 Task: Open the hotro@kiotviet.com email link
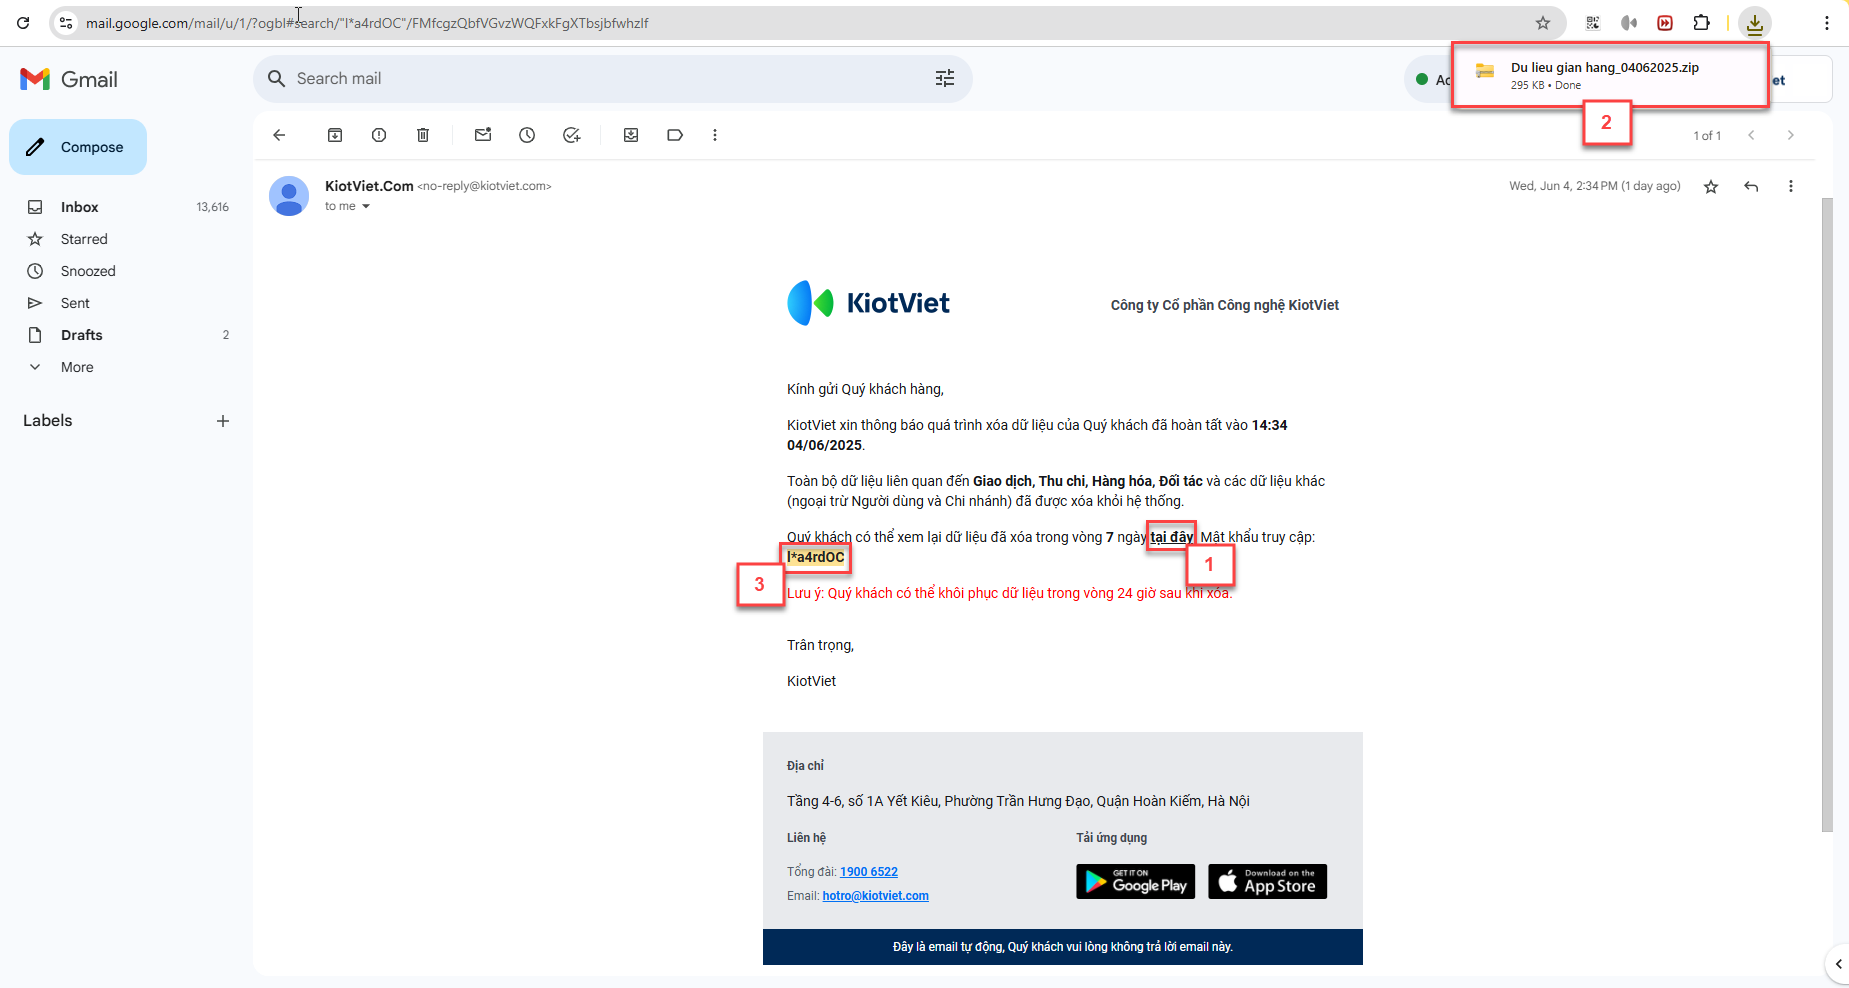click(875, 896)
